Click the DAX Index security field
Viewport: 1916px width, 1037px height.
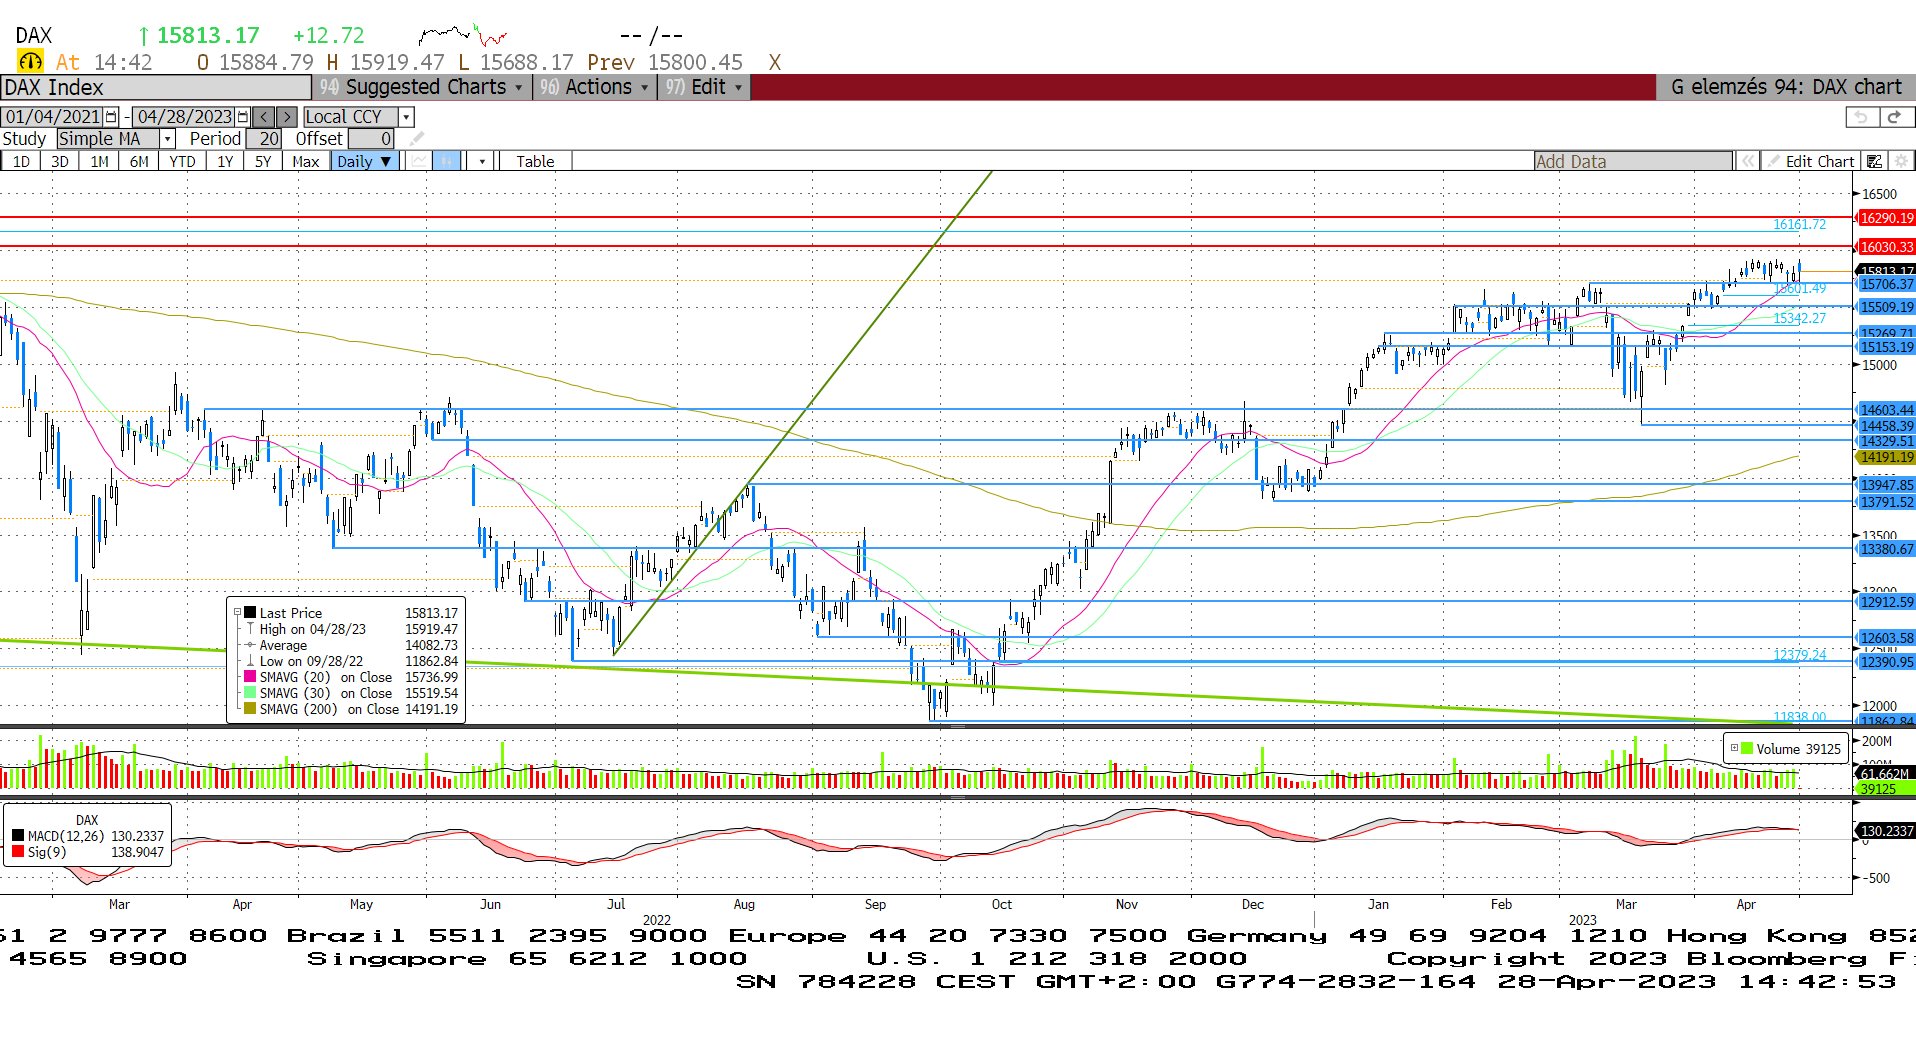tap(155, 87)
